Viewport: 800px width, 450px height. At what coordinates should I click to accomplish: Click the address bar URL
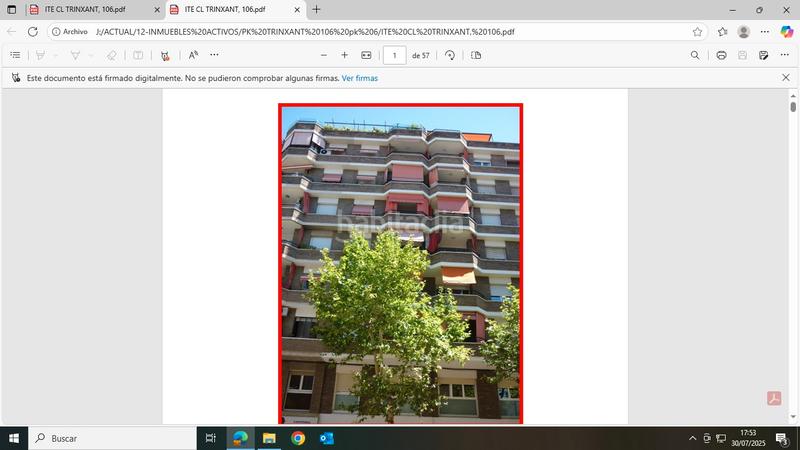pyautogui.click(x=305, y=32)
